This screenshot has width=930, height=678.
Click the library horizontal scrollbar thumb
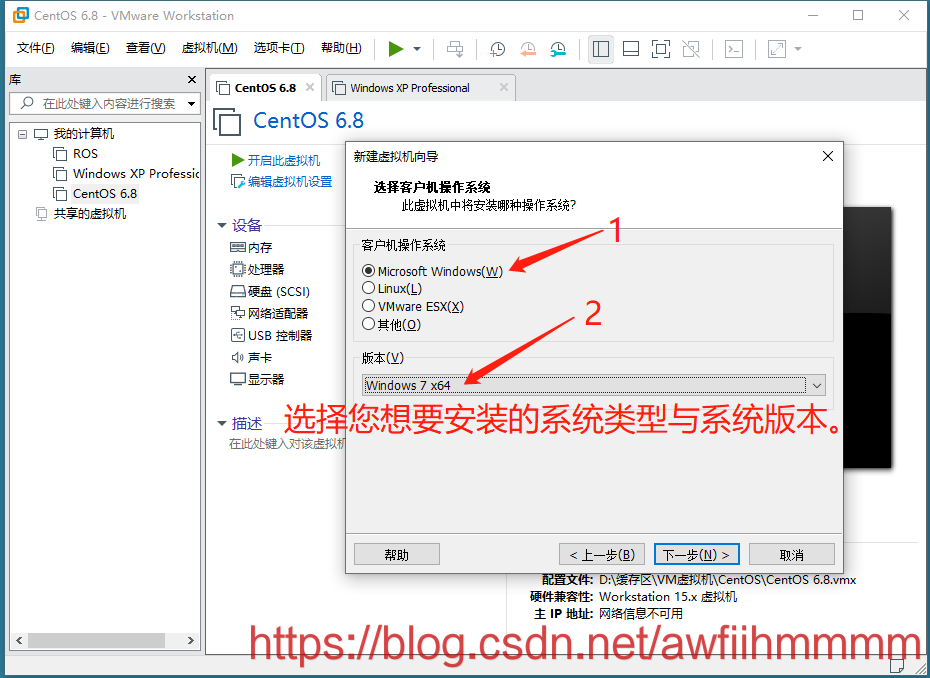[96, 641]
